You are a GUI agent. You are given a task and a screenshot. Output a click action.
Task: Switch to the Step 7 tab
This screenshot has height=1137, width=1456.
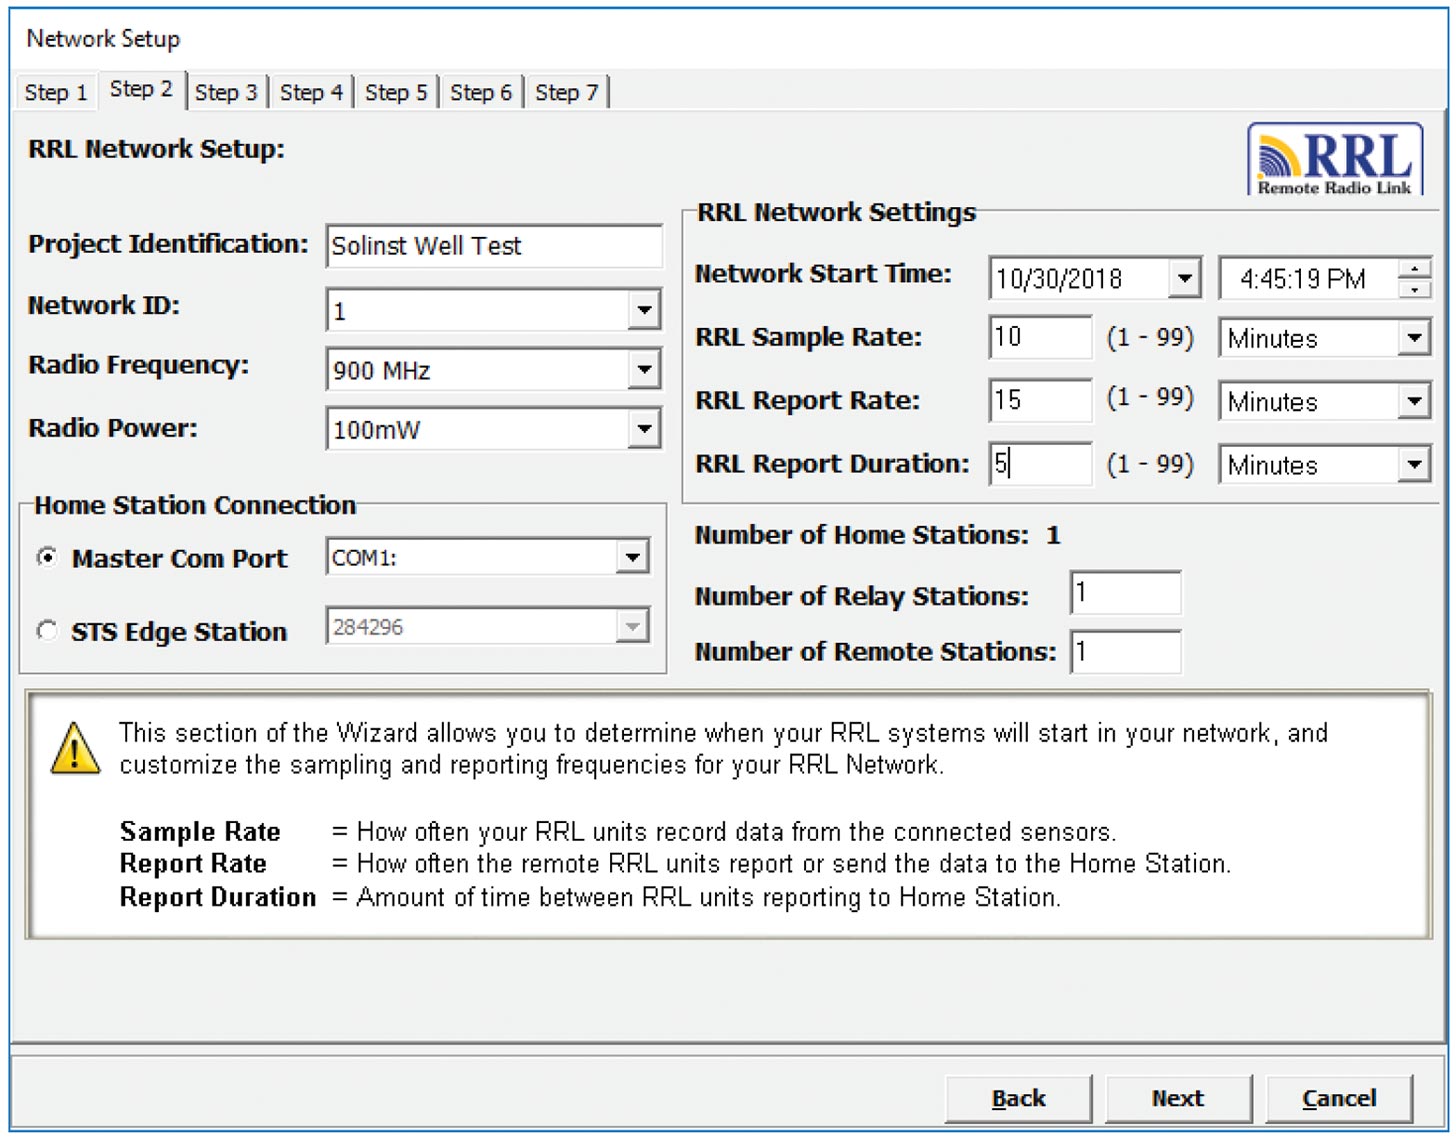click(566, 92)
